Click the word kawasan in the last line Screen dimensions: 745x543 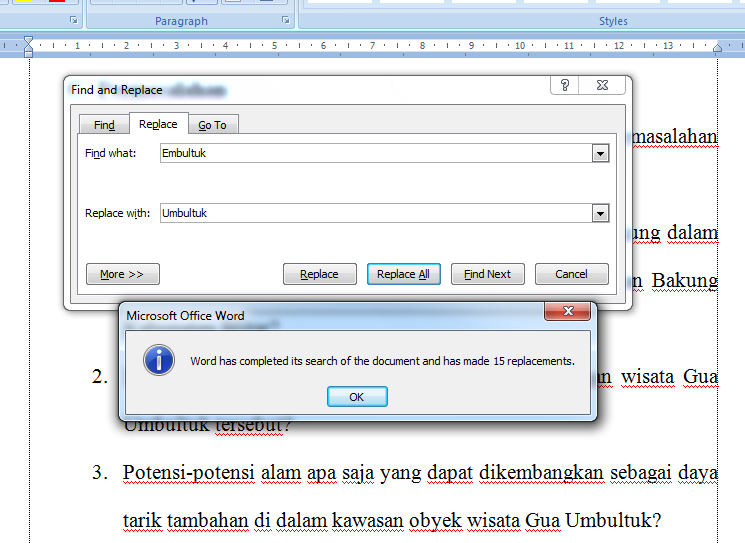(368, 521)
